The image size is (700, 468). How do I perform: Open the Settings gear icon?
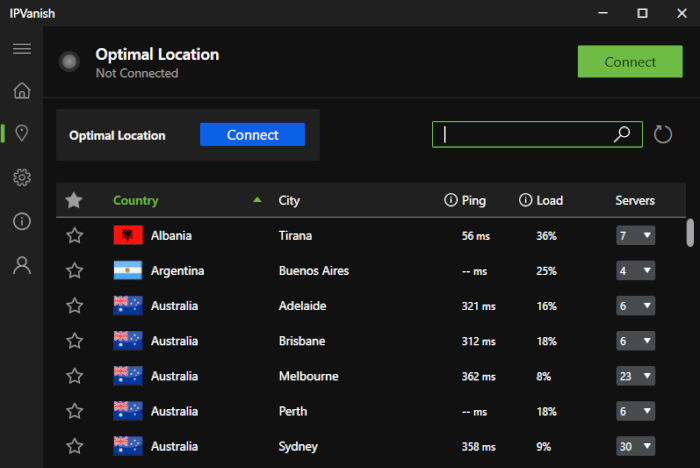coord(22,177)
